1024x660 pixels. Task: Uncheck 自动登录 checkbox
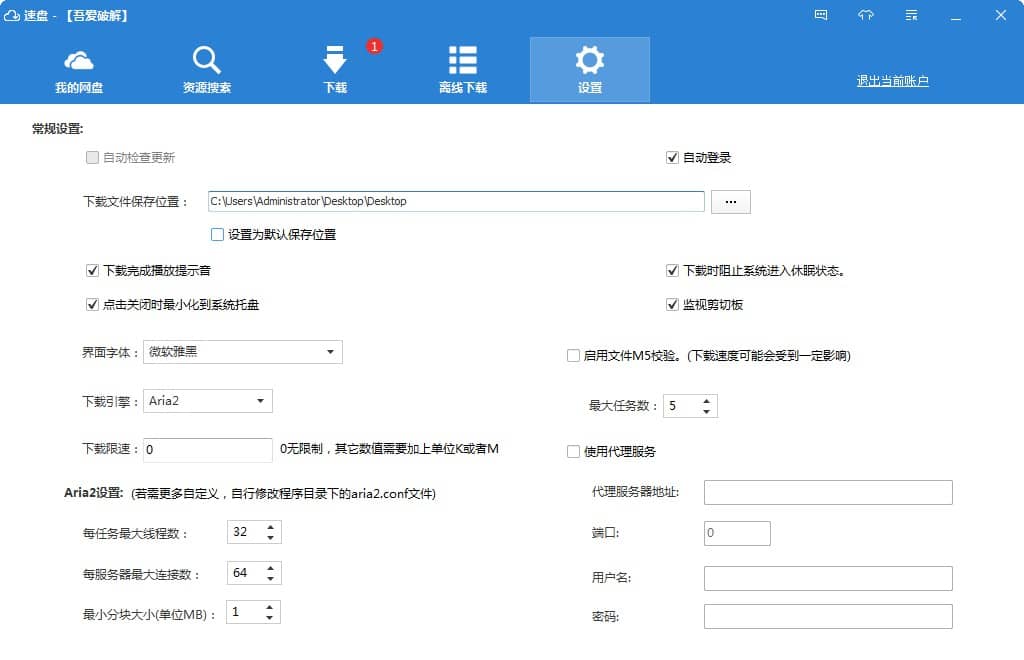coord(672,157)
